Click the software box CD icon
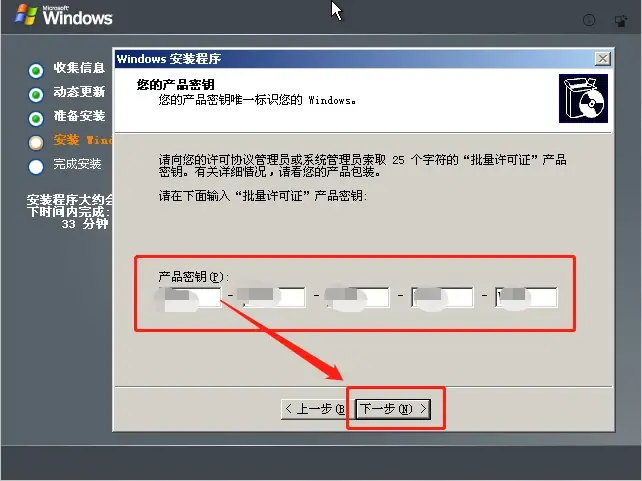Image resolution: width=642 pixels, height=481 pixels. pos(583,99)
